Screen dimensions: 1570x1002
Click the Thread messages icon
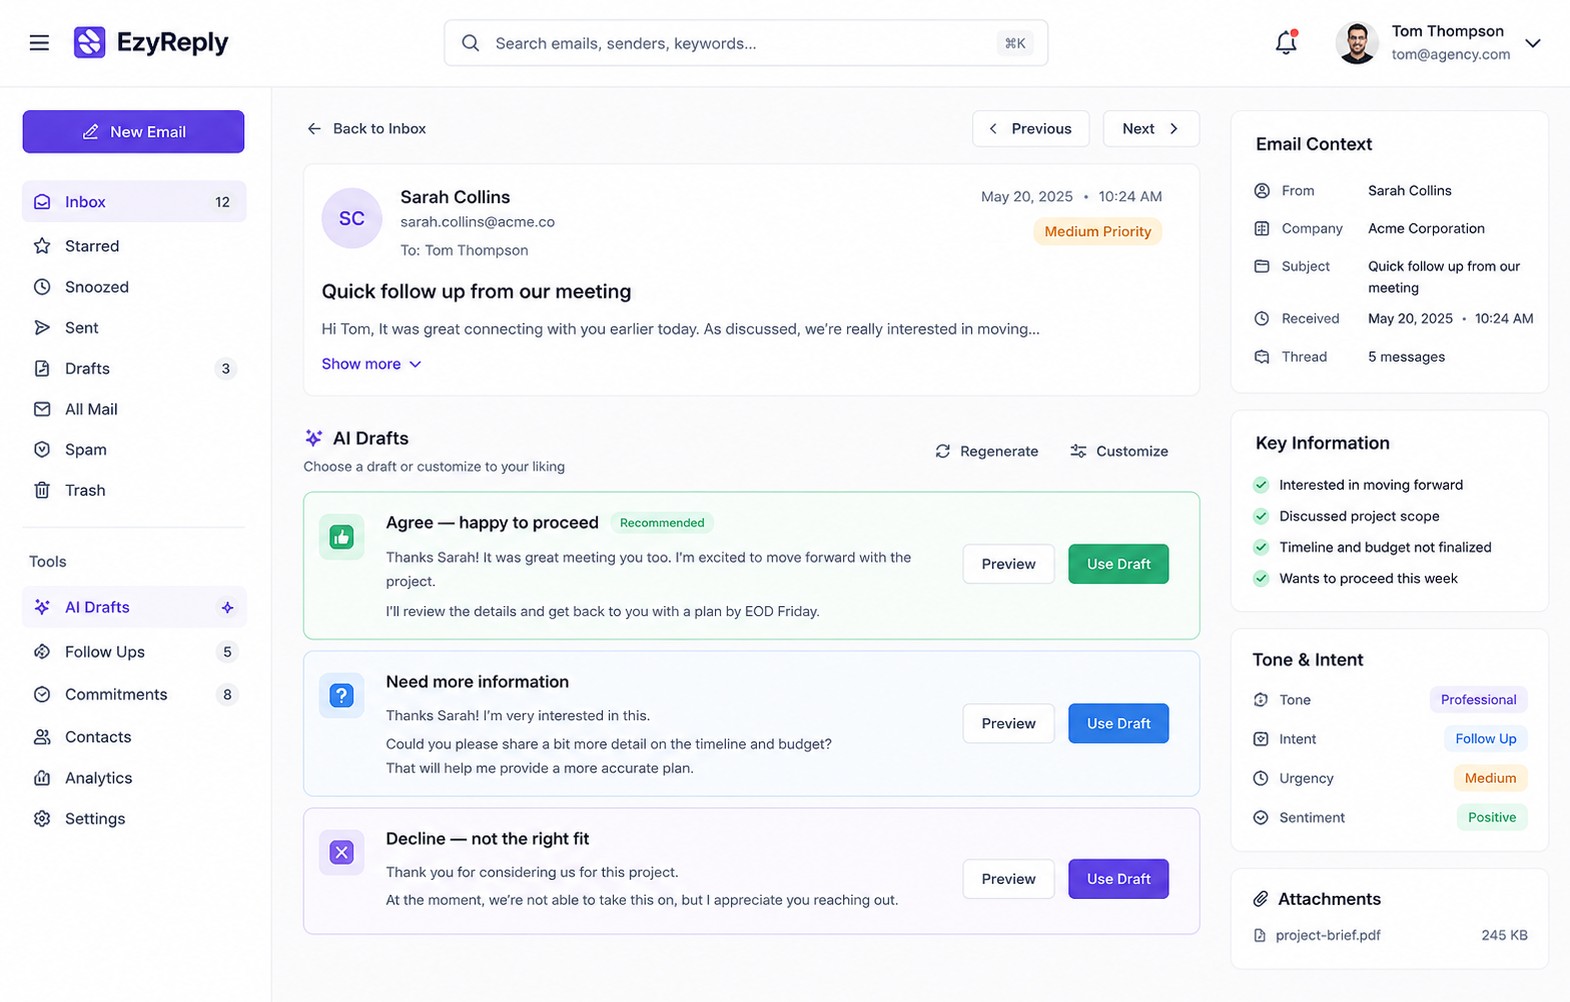click(1262, 357)
